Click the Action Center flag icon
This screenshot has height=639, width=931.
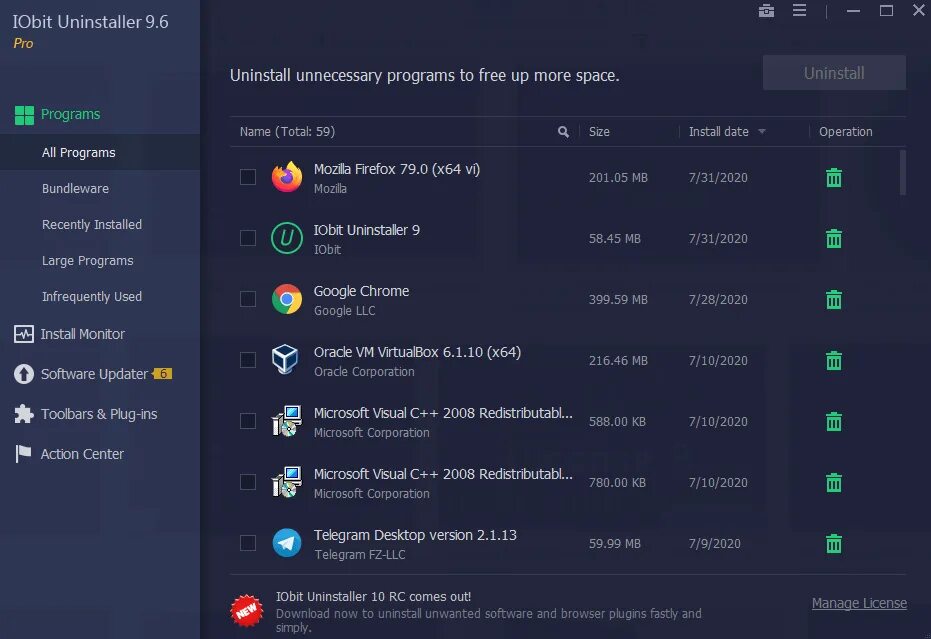[x=23, y=454]
